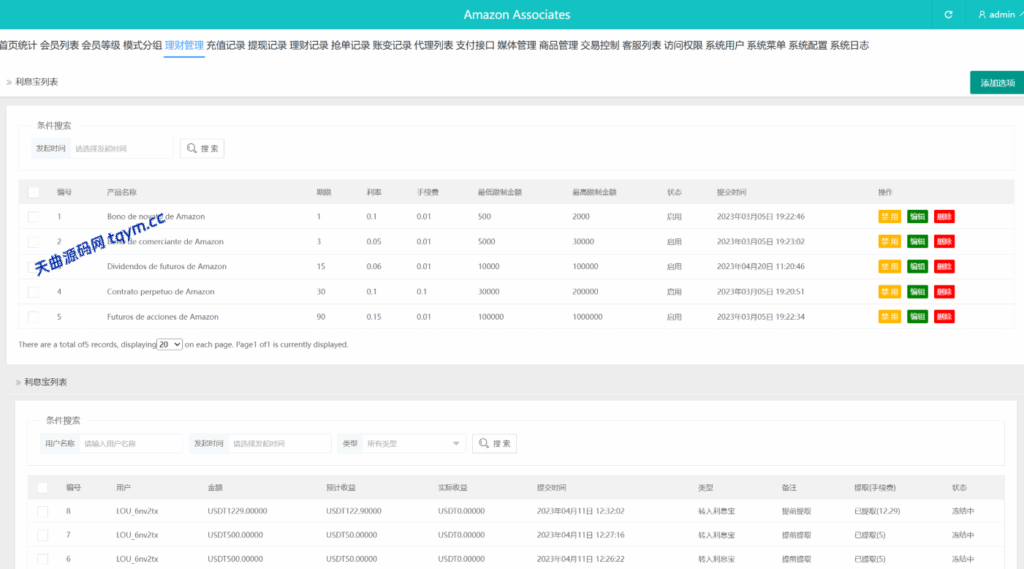
Task: Click 删除 button for product row 2
Action: coord(944,242)
